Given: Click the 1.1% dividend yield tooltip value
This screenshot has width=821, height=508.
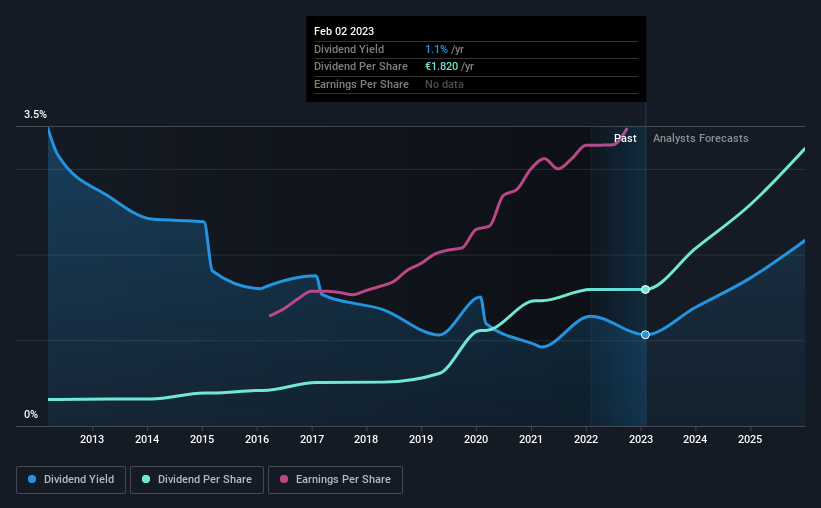Looking at the screenshot, I should point(436,49).
